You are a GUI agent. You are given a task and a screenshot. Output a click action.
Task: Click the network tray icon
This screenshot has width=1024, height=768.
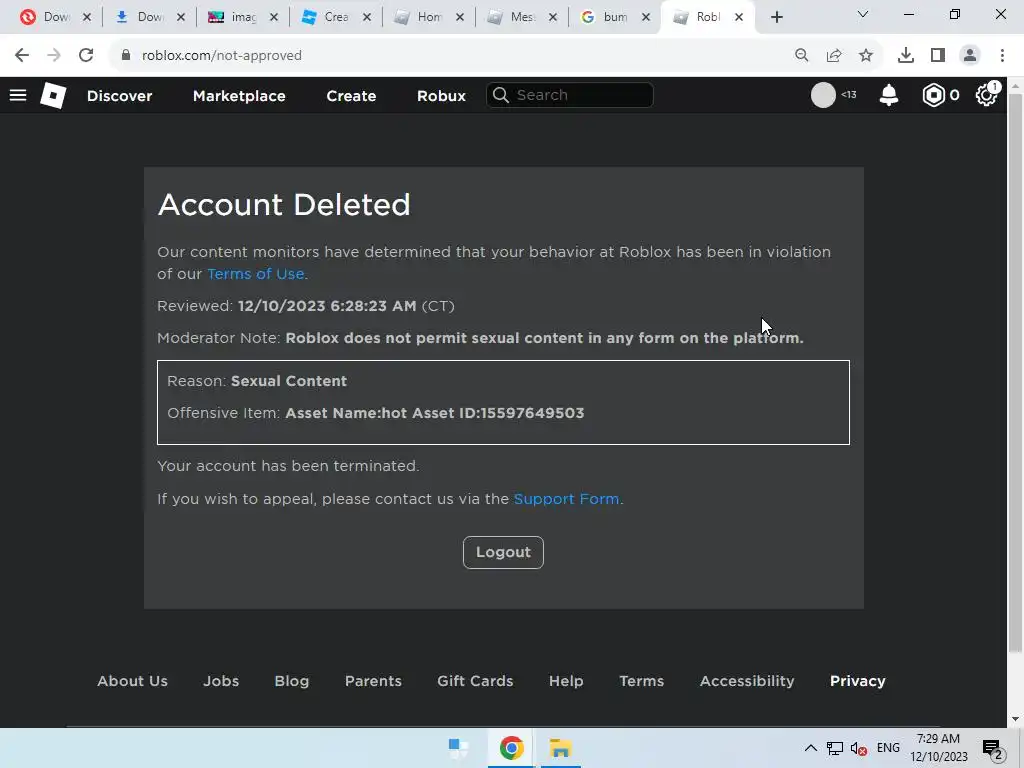tap(835, 748)
